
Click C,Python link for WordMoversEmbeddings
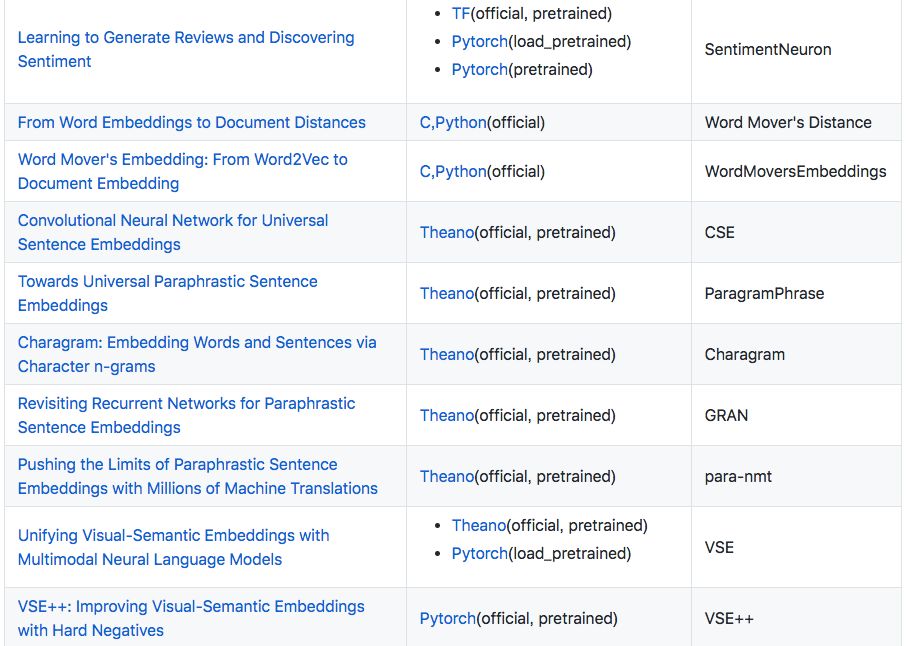pyautogui.click(x=453, y=172)
